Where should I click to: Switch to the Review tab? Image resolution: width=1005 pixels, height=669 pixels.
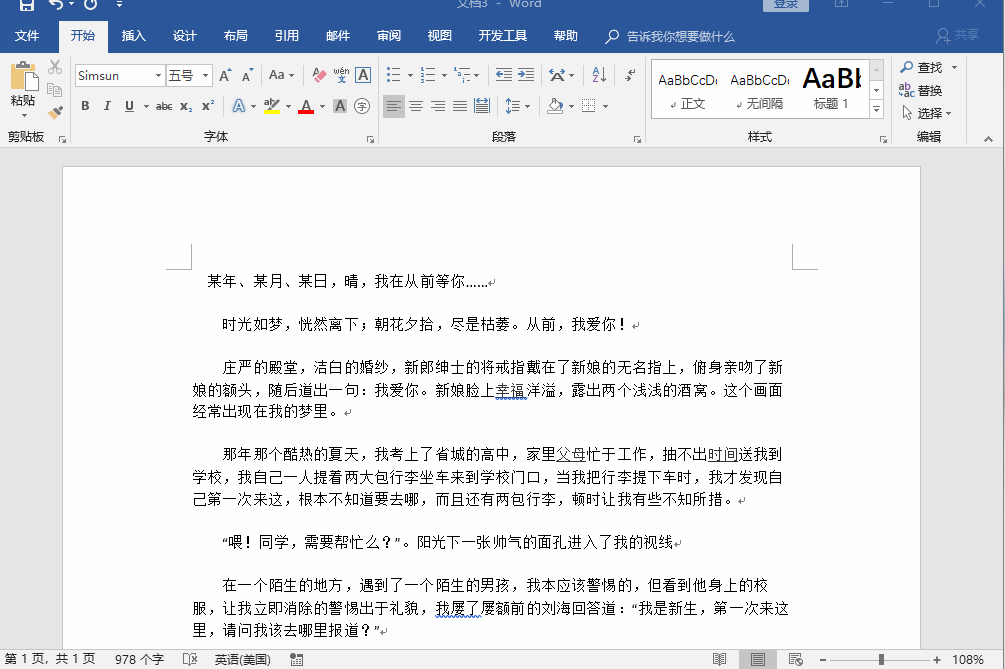pos(388,36)
